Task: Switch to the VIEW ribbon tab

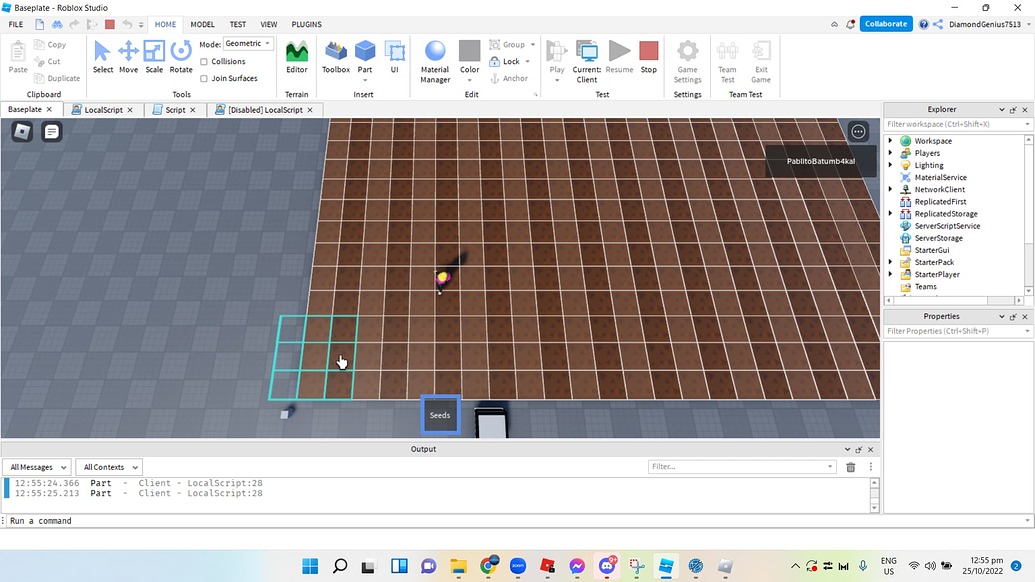Action: 269,24
